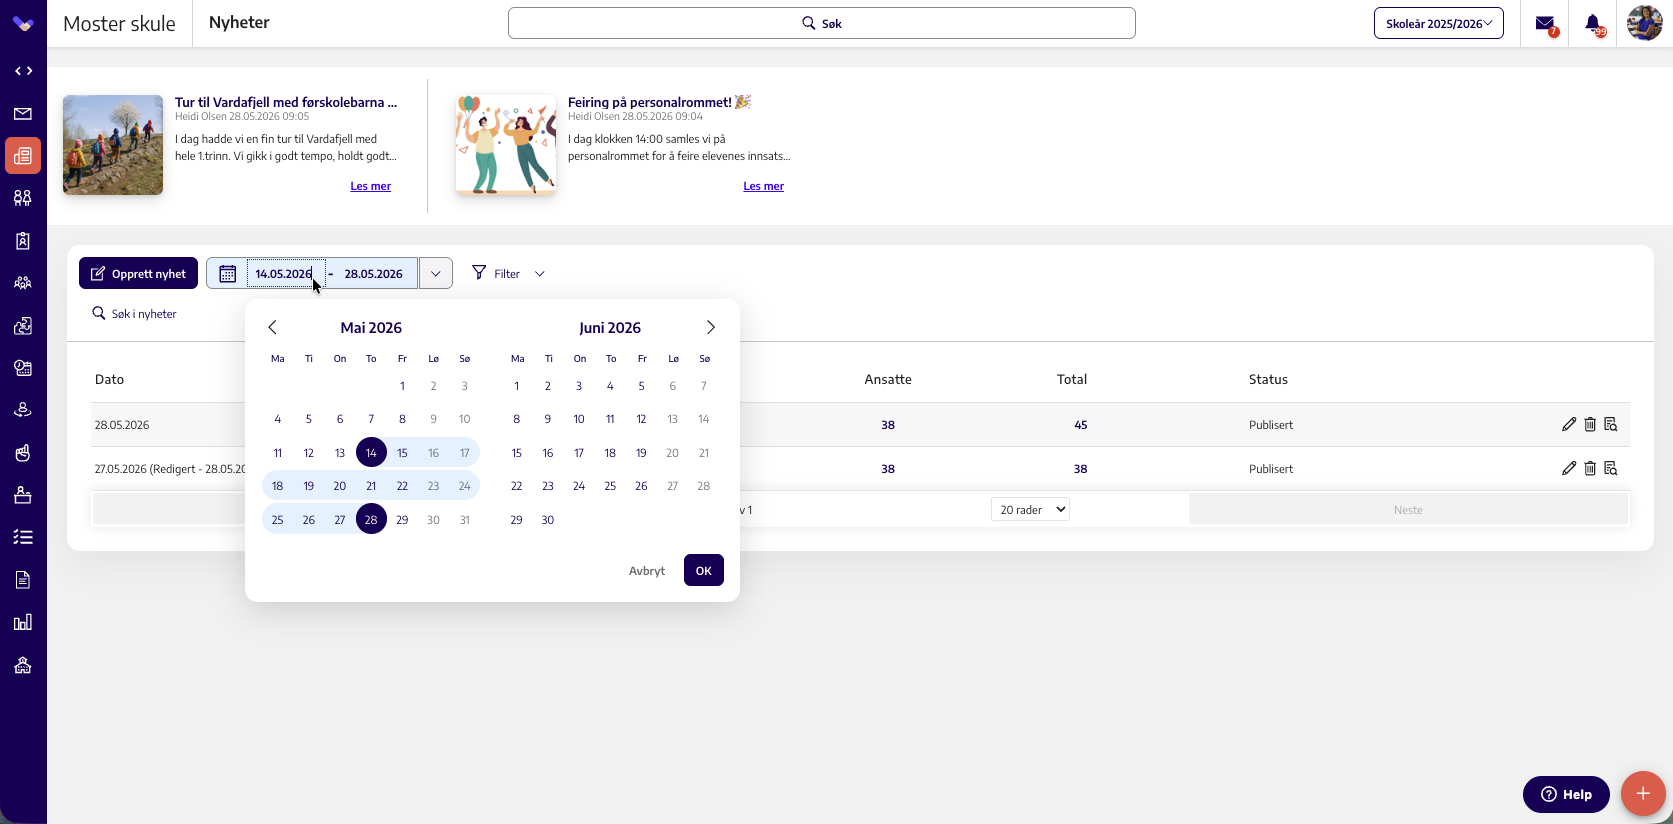This screenshot has height=824, width=1673.
Task: Select 29 May in the calendar
Action: coord(402,520)
